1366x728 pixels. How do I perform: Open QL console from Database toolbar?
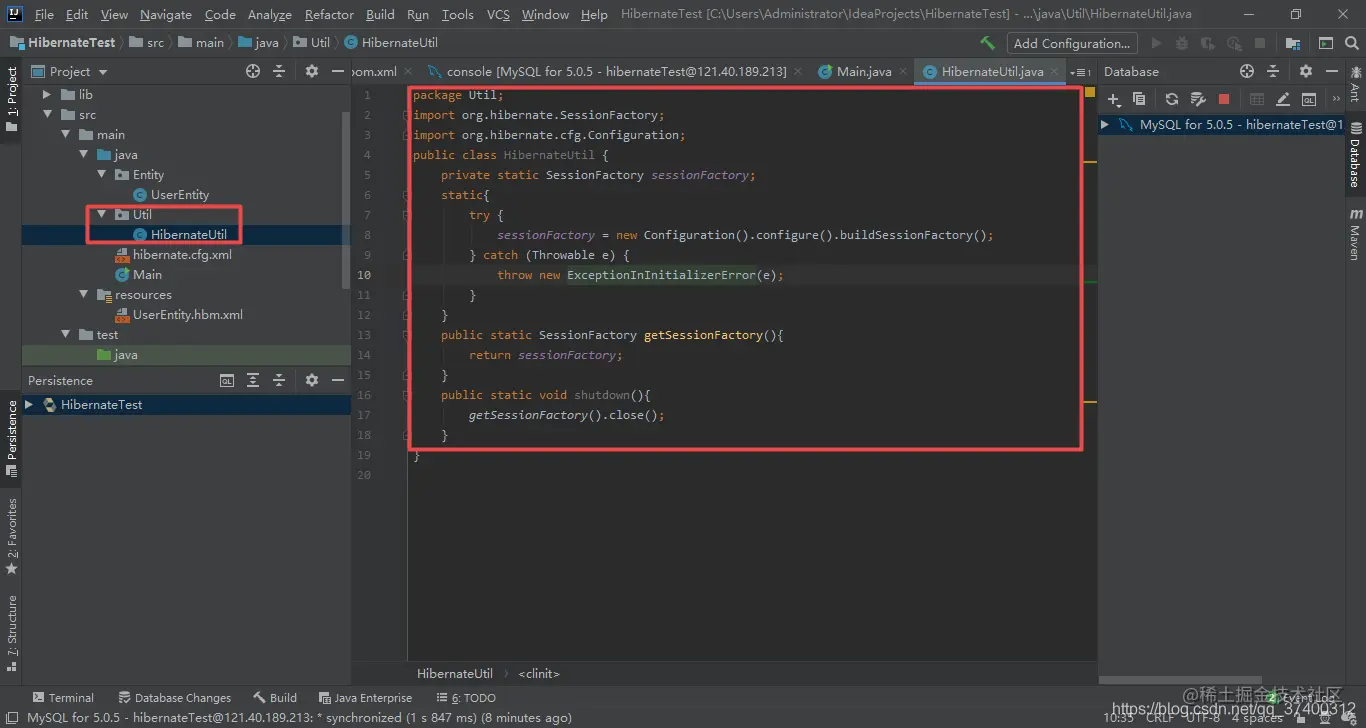coord(1309,99)
